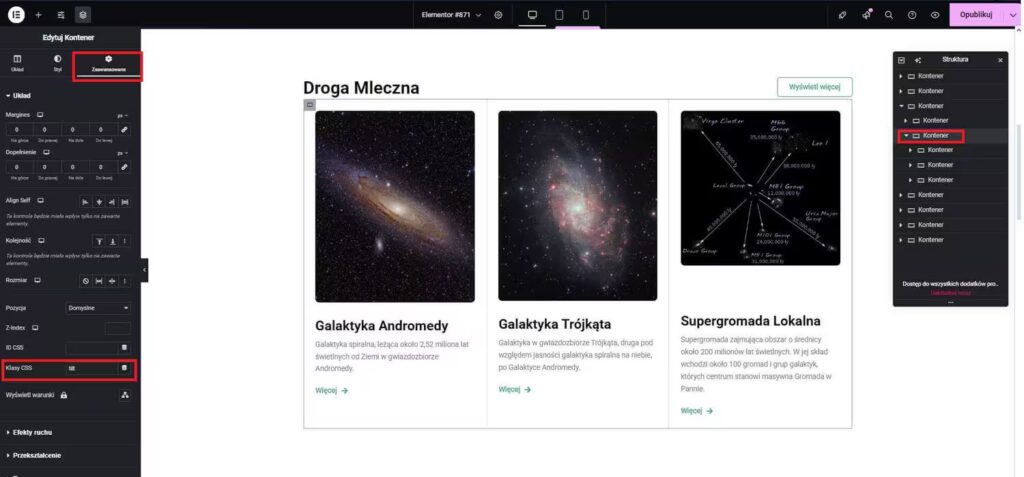This screenshot has width=1024, height=477.
Task: Click Więcej link under Supergromada Lokalna
Action: (697, 411)
